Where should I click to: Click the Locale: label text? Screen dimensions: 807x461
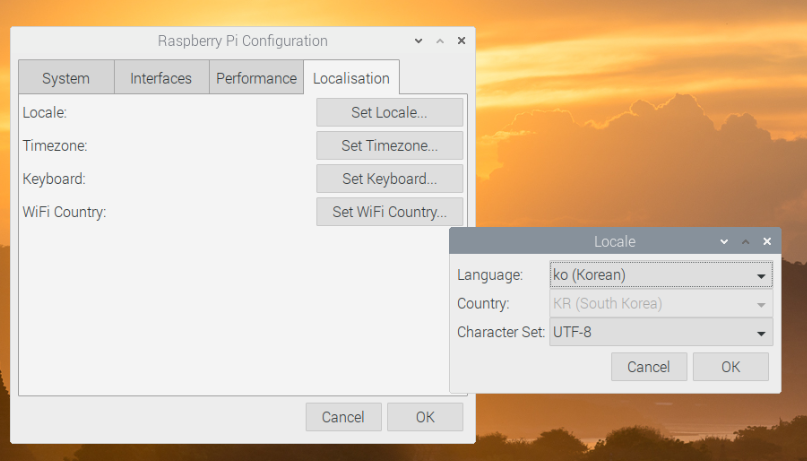tap(45, 113)
